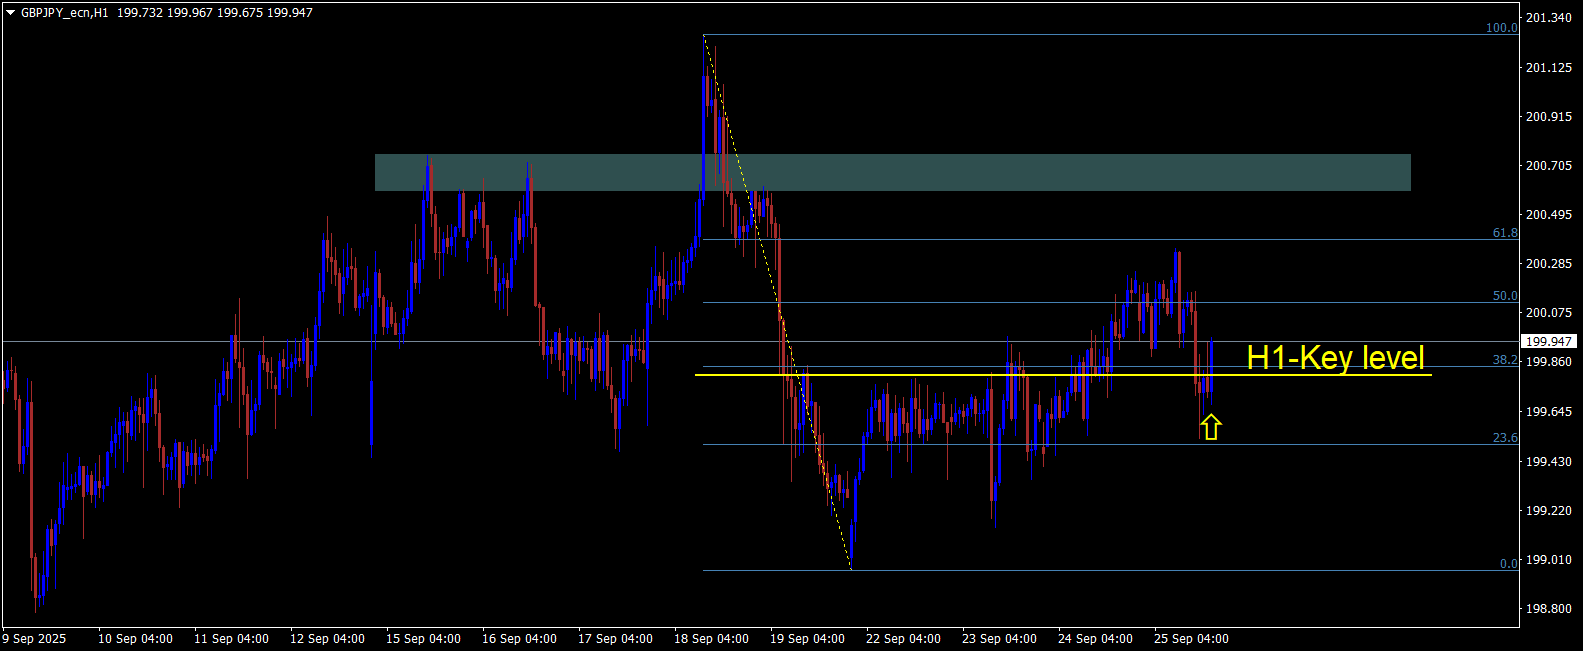Click 198.800 on the price scale
This screenshot has width=1583, height=651.
click(1549, 608)
